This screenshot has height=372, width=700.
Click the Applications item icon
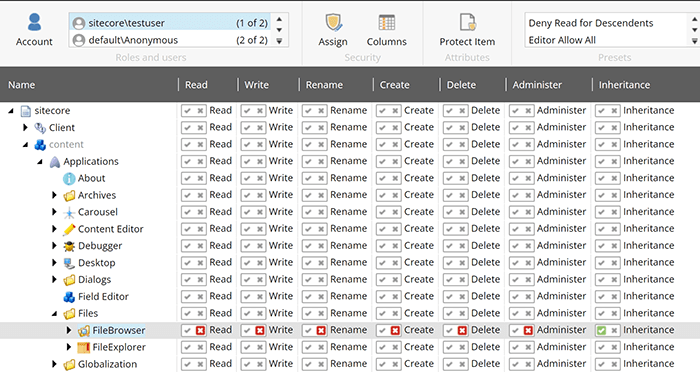[x=54, y=162]
